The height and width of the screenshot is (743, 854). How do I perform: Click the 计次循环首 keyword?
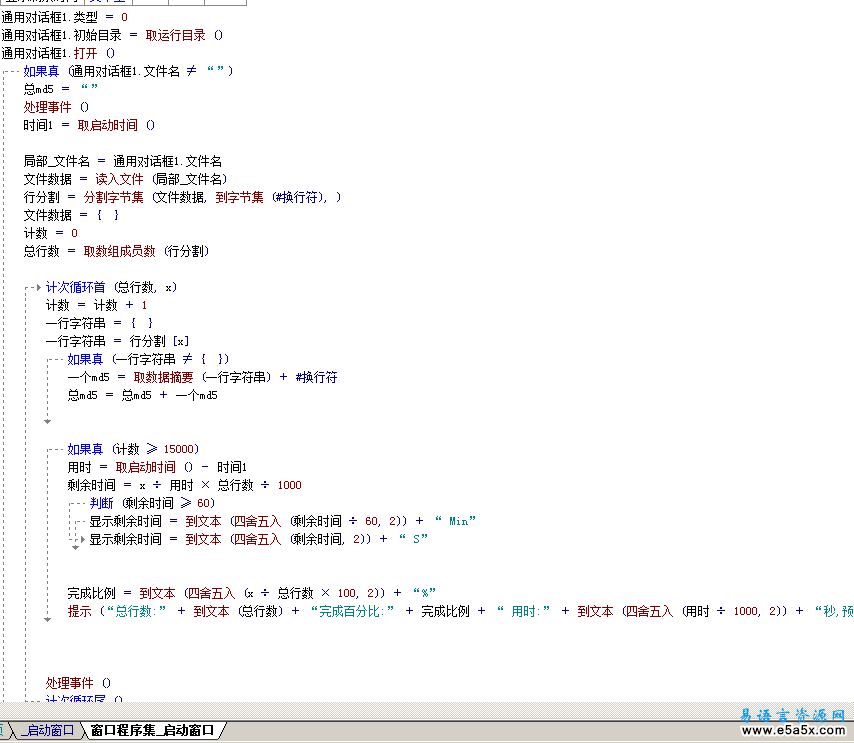[x=75, y=287]
